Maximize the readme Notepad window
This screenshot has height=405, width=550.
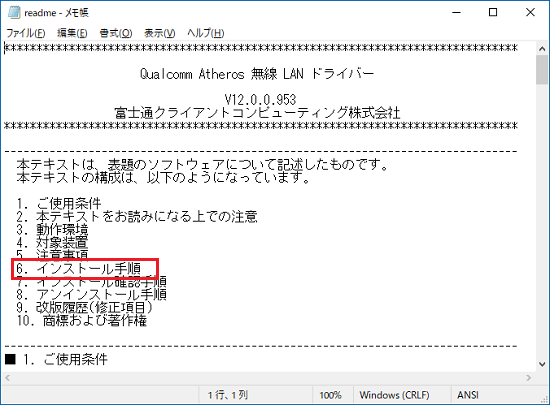(x=493, y=13)
